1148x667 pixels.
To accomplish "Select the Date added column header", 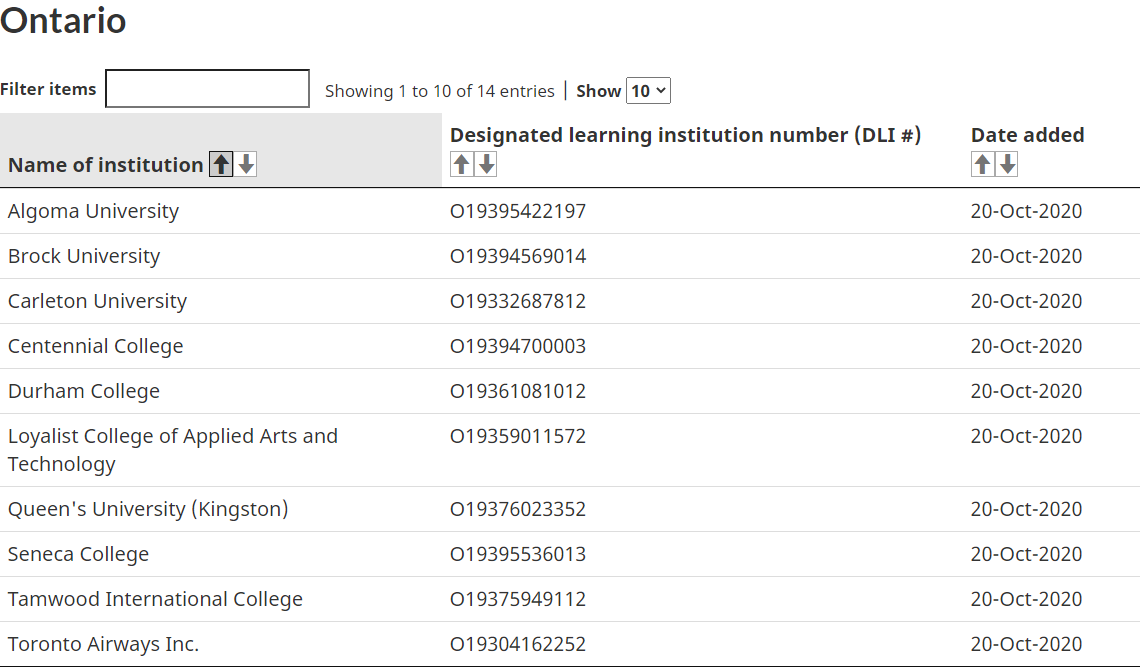I will pyautogui.click(x=1027, y=135).
